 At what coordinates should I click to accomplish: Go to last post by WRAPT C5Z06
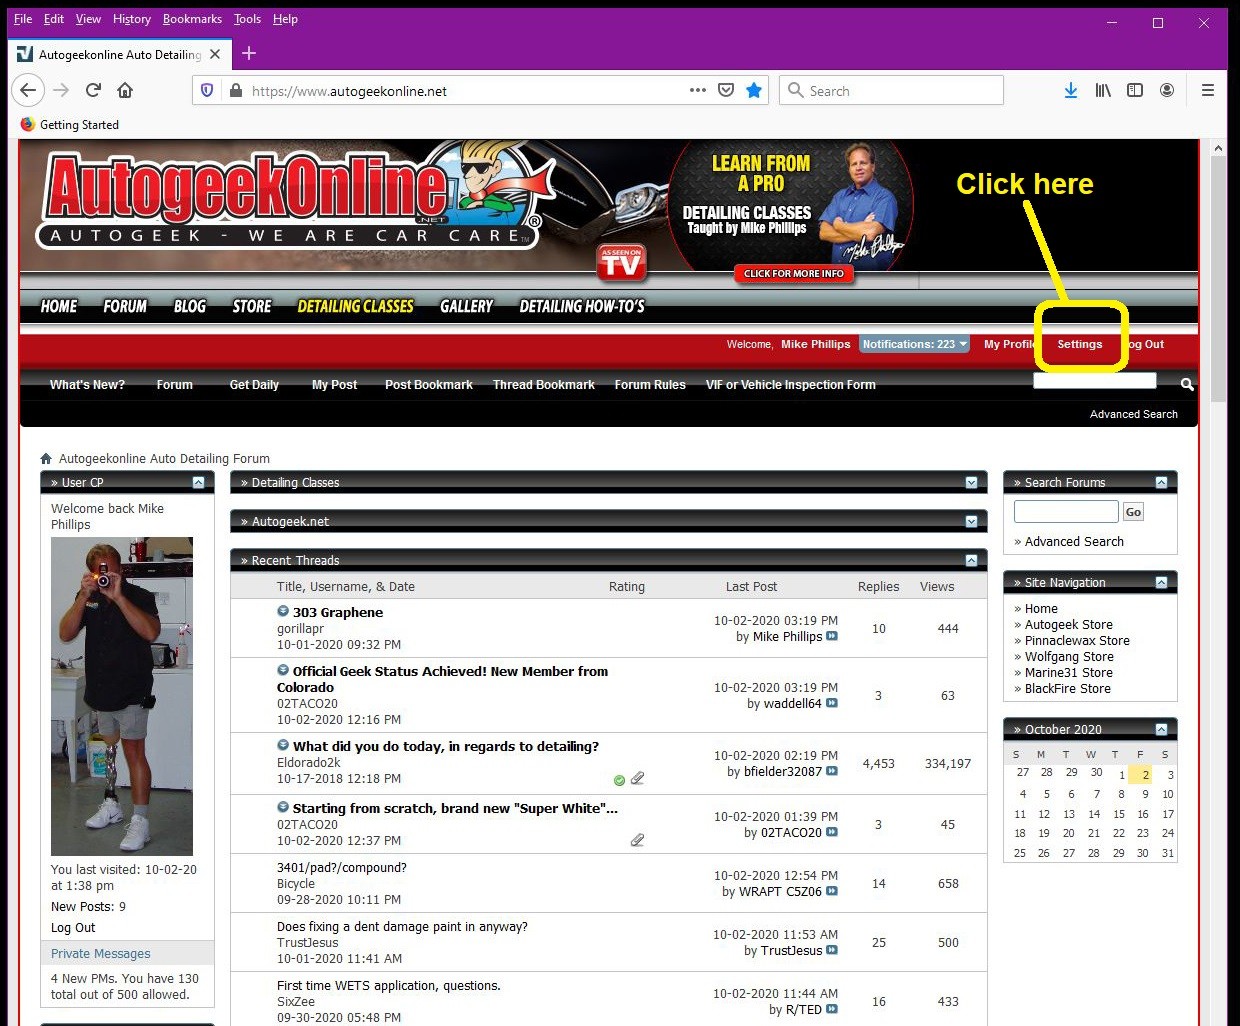tap(832, 891)
